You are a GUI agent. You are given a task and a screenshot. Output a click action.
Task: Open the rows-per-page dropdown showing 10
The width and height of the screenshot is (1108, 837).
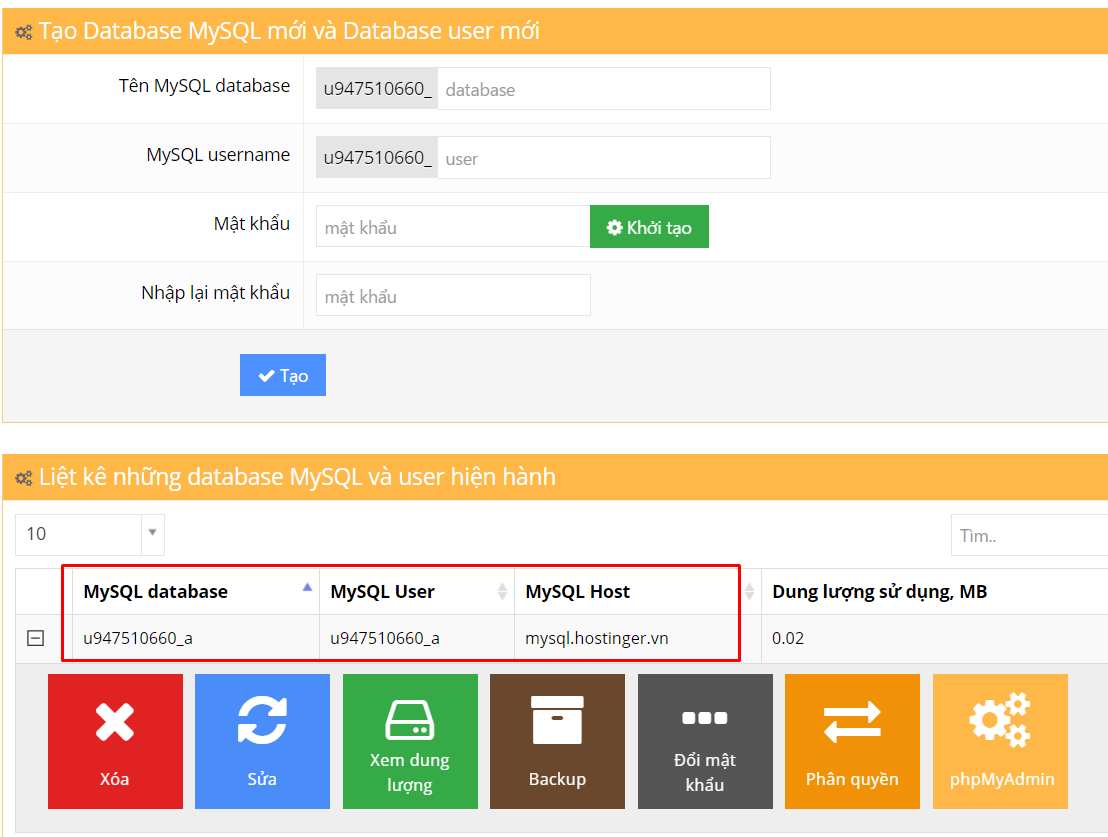tap(90, 534)
